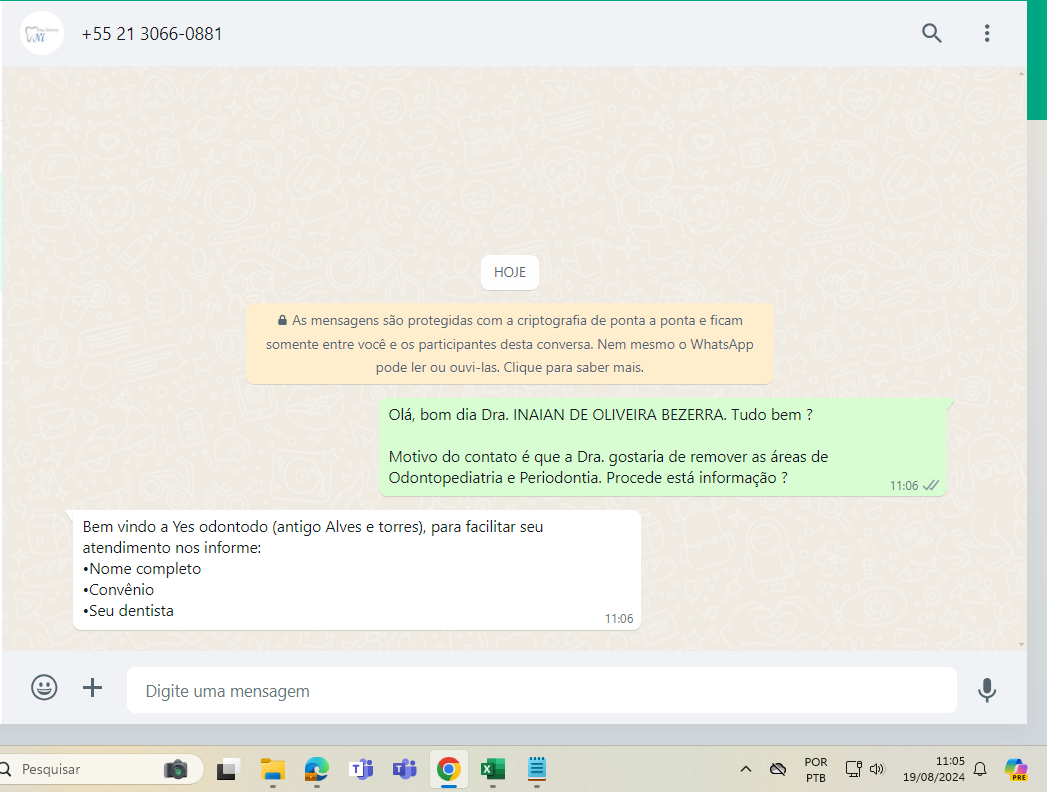Attach a file with the plus icon

pos(92,688)
